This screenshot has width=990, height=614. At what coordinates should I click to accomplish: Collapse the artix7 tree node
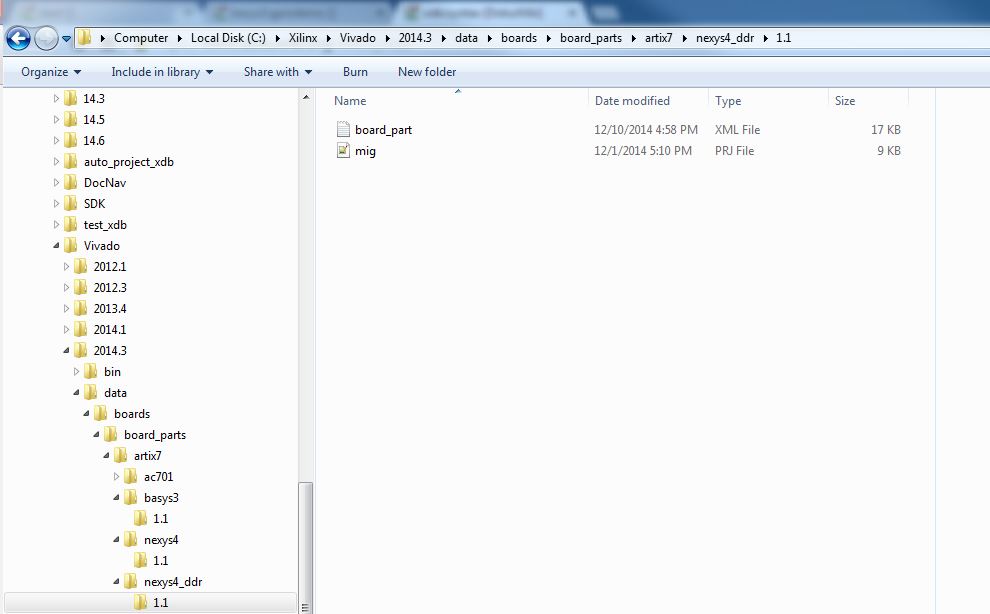[x=106, y=455]
